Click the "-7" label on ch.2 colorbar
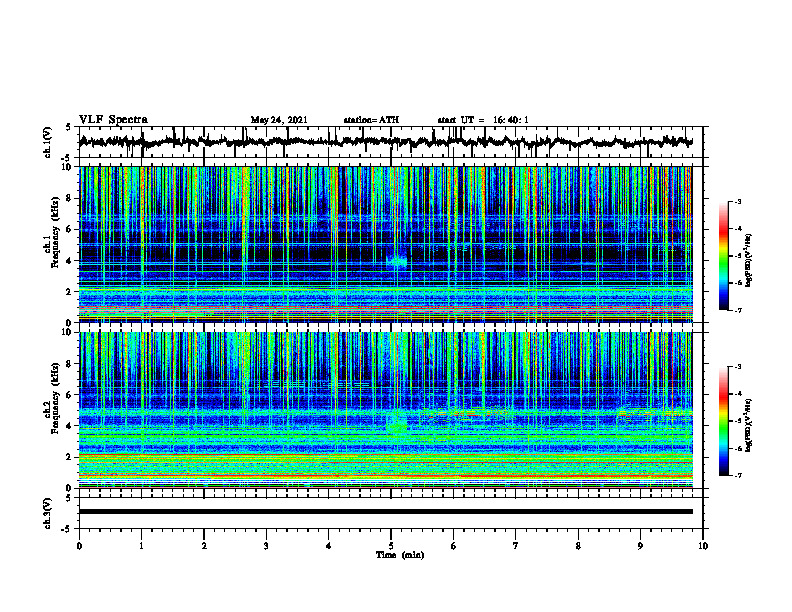 pyautogui.click(x=738, y=476)
